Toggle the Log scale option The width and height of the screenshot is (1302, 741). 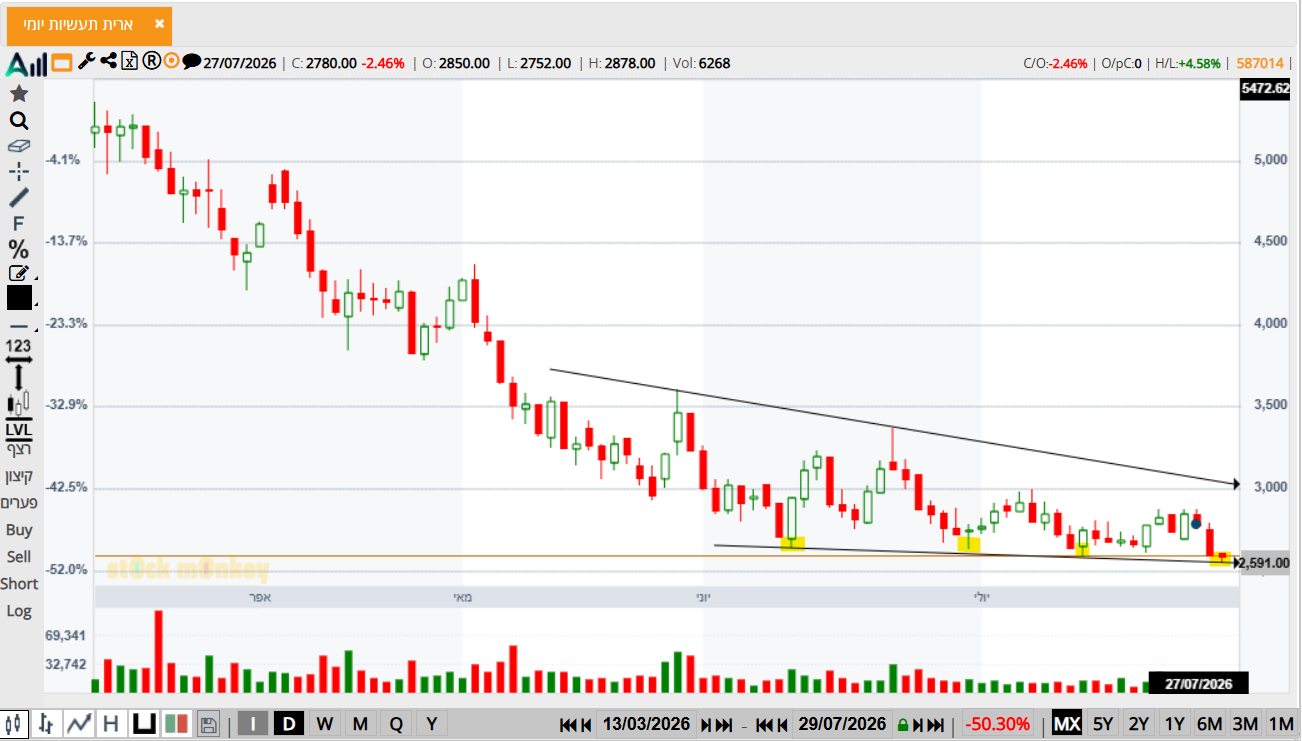pos(19,611)
